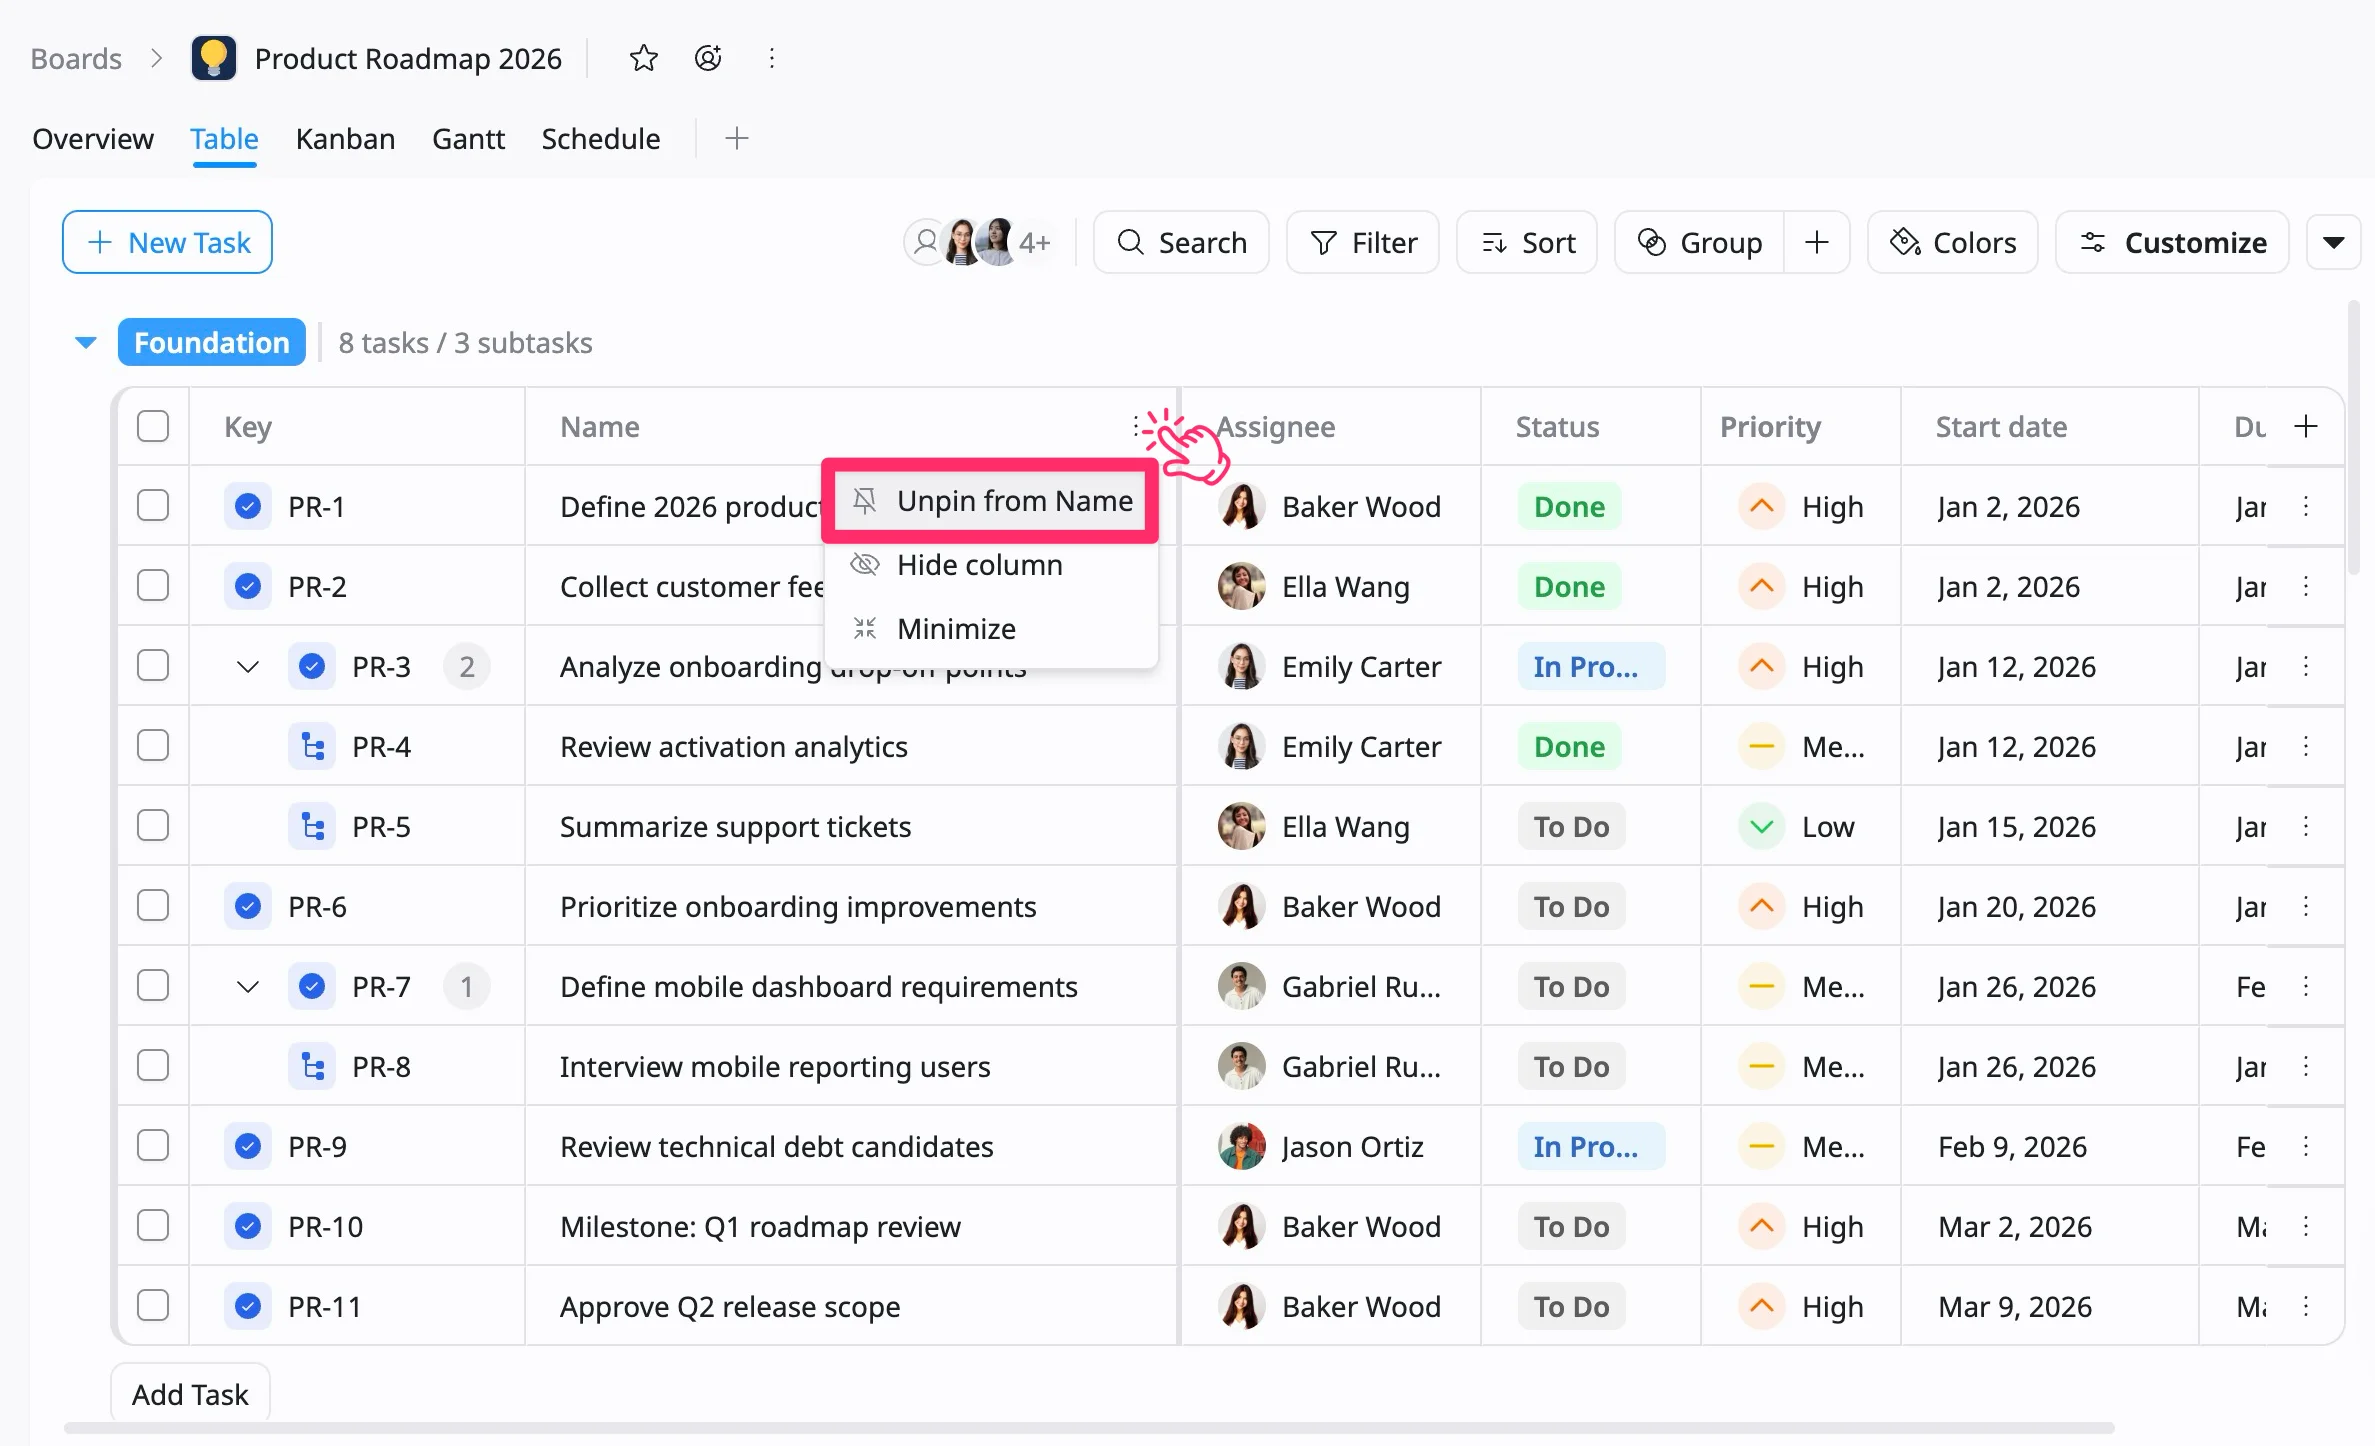Open row menu for PR-5
The height and width of the screenshot is (1446, 2375).
pyautogui.click(x=2306, y=826)
